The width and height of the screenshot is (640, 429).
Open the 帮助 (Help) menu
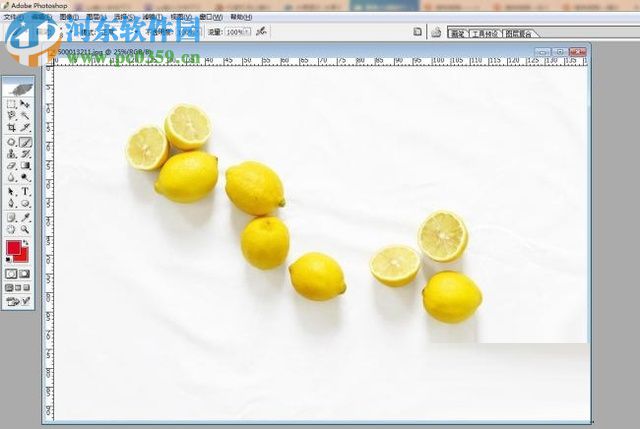[241, 17]
